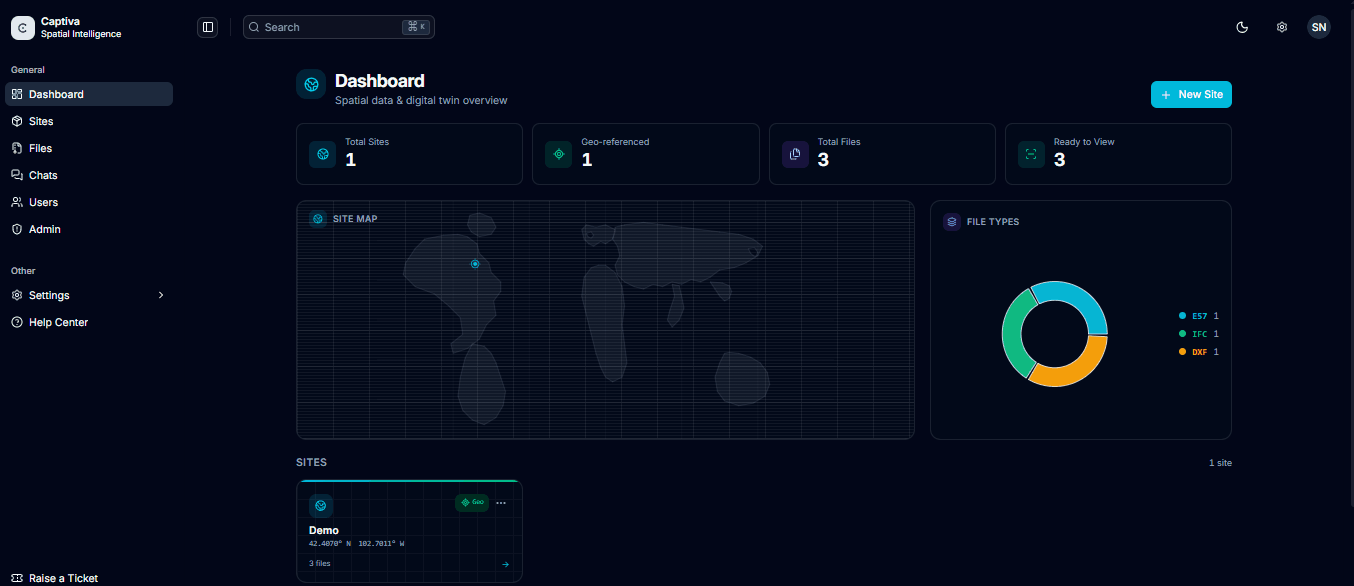This screenshot has height=586, width=1354.
Task: Click the Settings gear in sidebar
Action: pyautogui.click(x=17, y=295)
